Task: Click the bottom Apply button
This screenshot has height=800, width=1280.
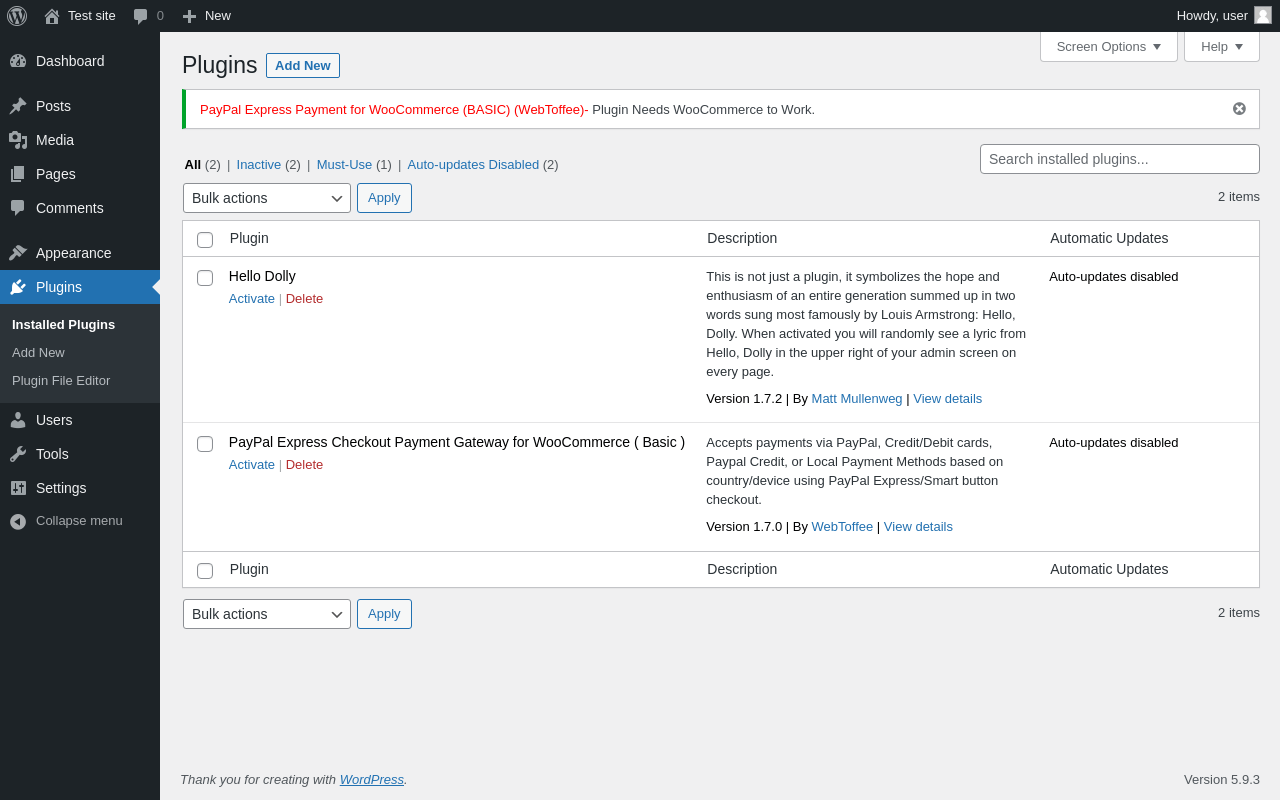Action: [384, 614]
